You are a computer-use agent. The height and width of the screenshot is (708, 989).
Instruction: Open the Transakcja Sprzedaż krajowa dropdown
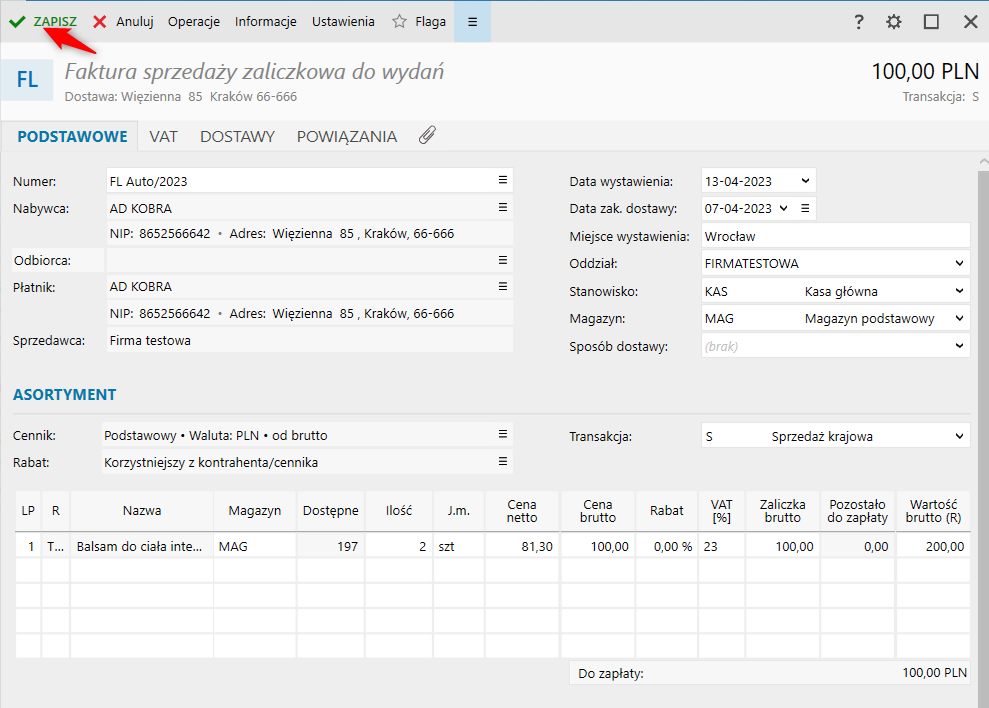coord(959,437)
